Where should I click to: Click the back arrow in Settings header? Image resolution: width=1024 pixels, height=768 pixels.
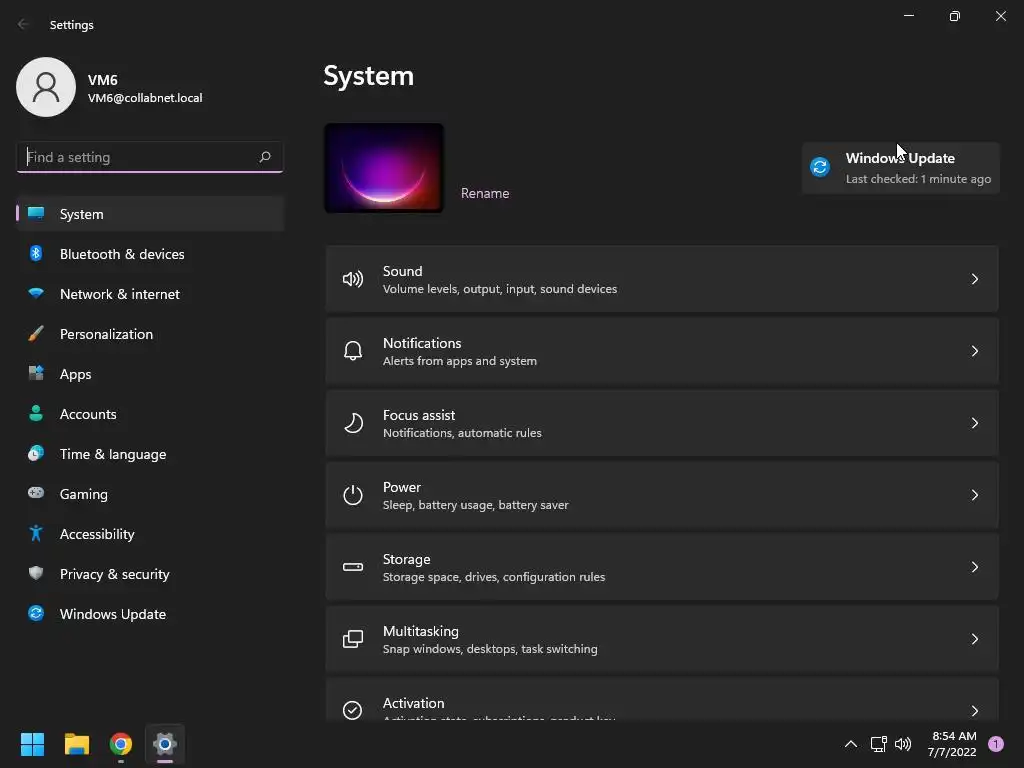[24, 24]
